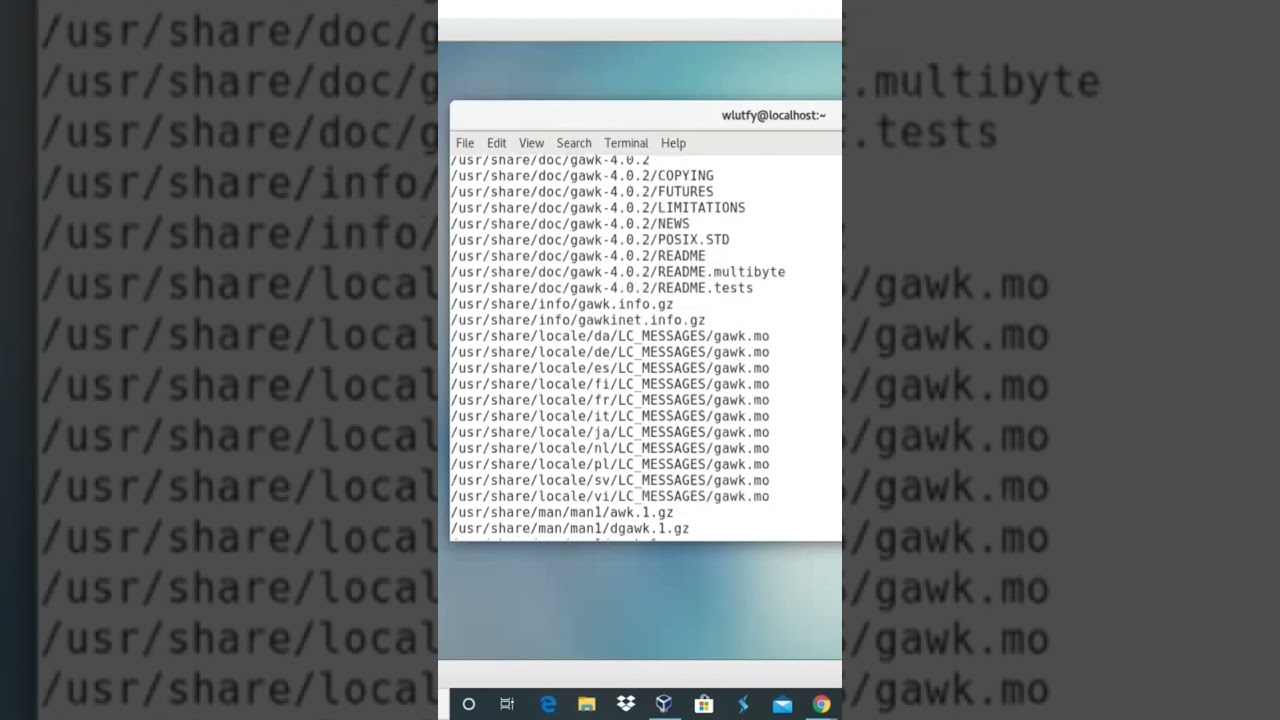Viewport: 1280px width, 720px height.
Task: Click the locale/fi/LC_MESSAGES/gawk.mo line
Action: [x=610, y=384]
